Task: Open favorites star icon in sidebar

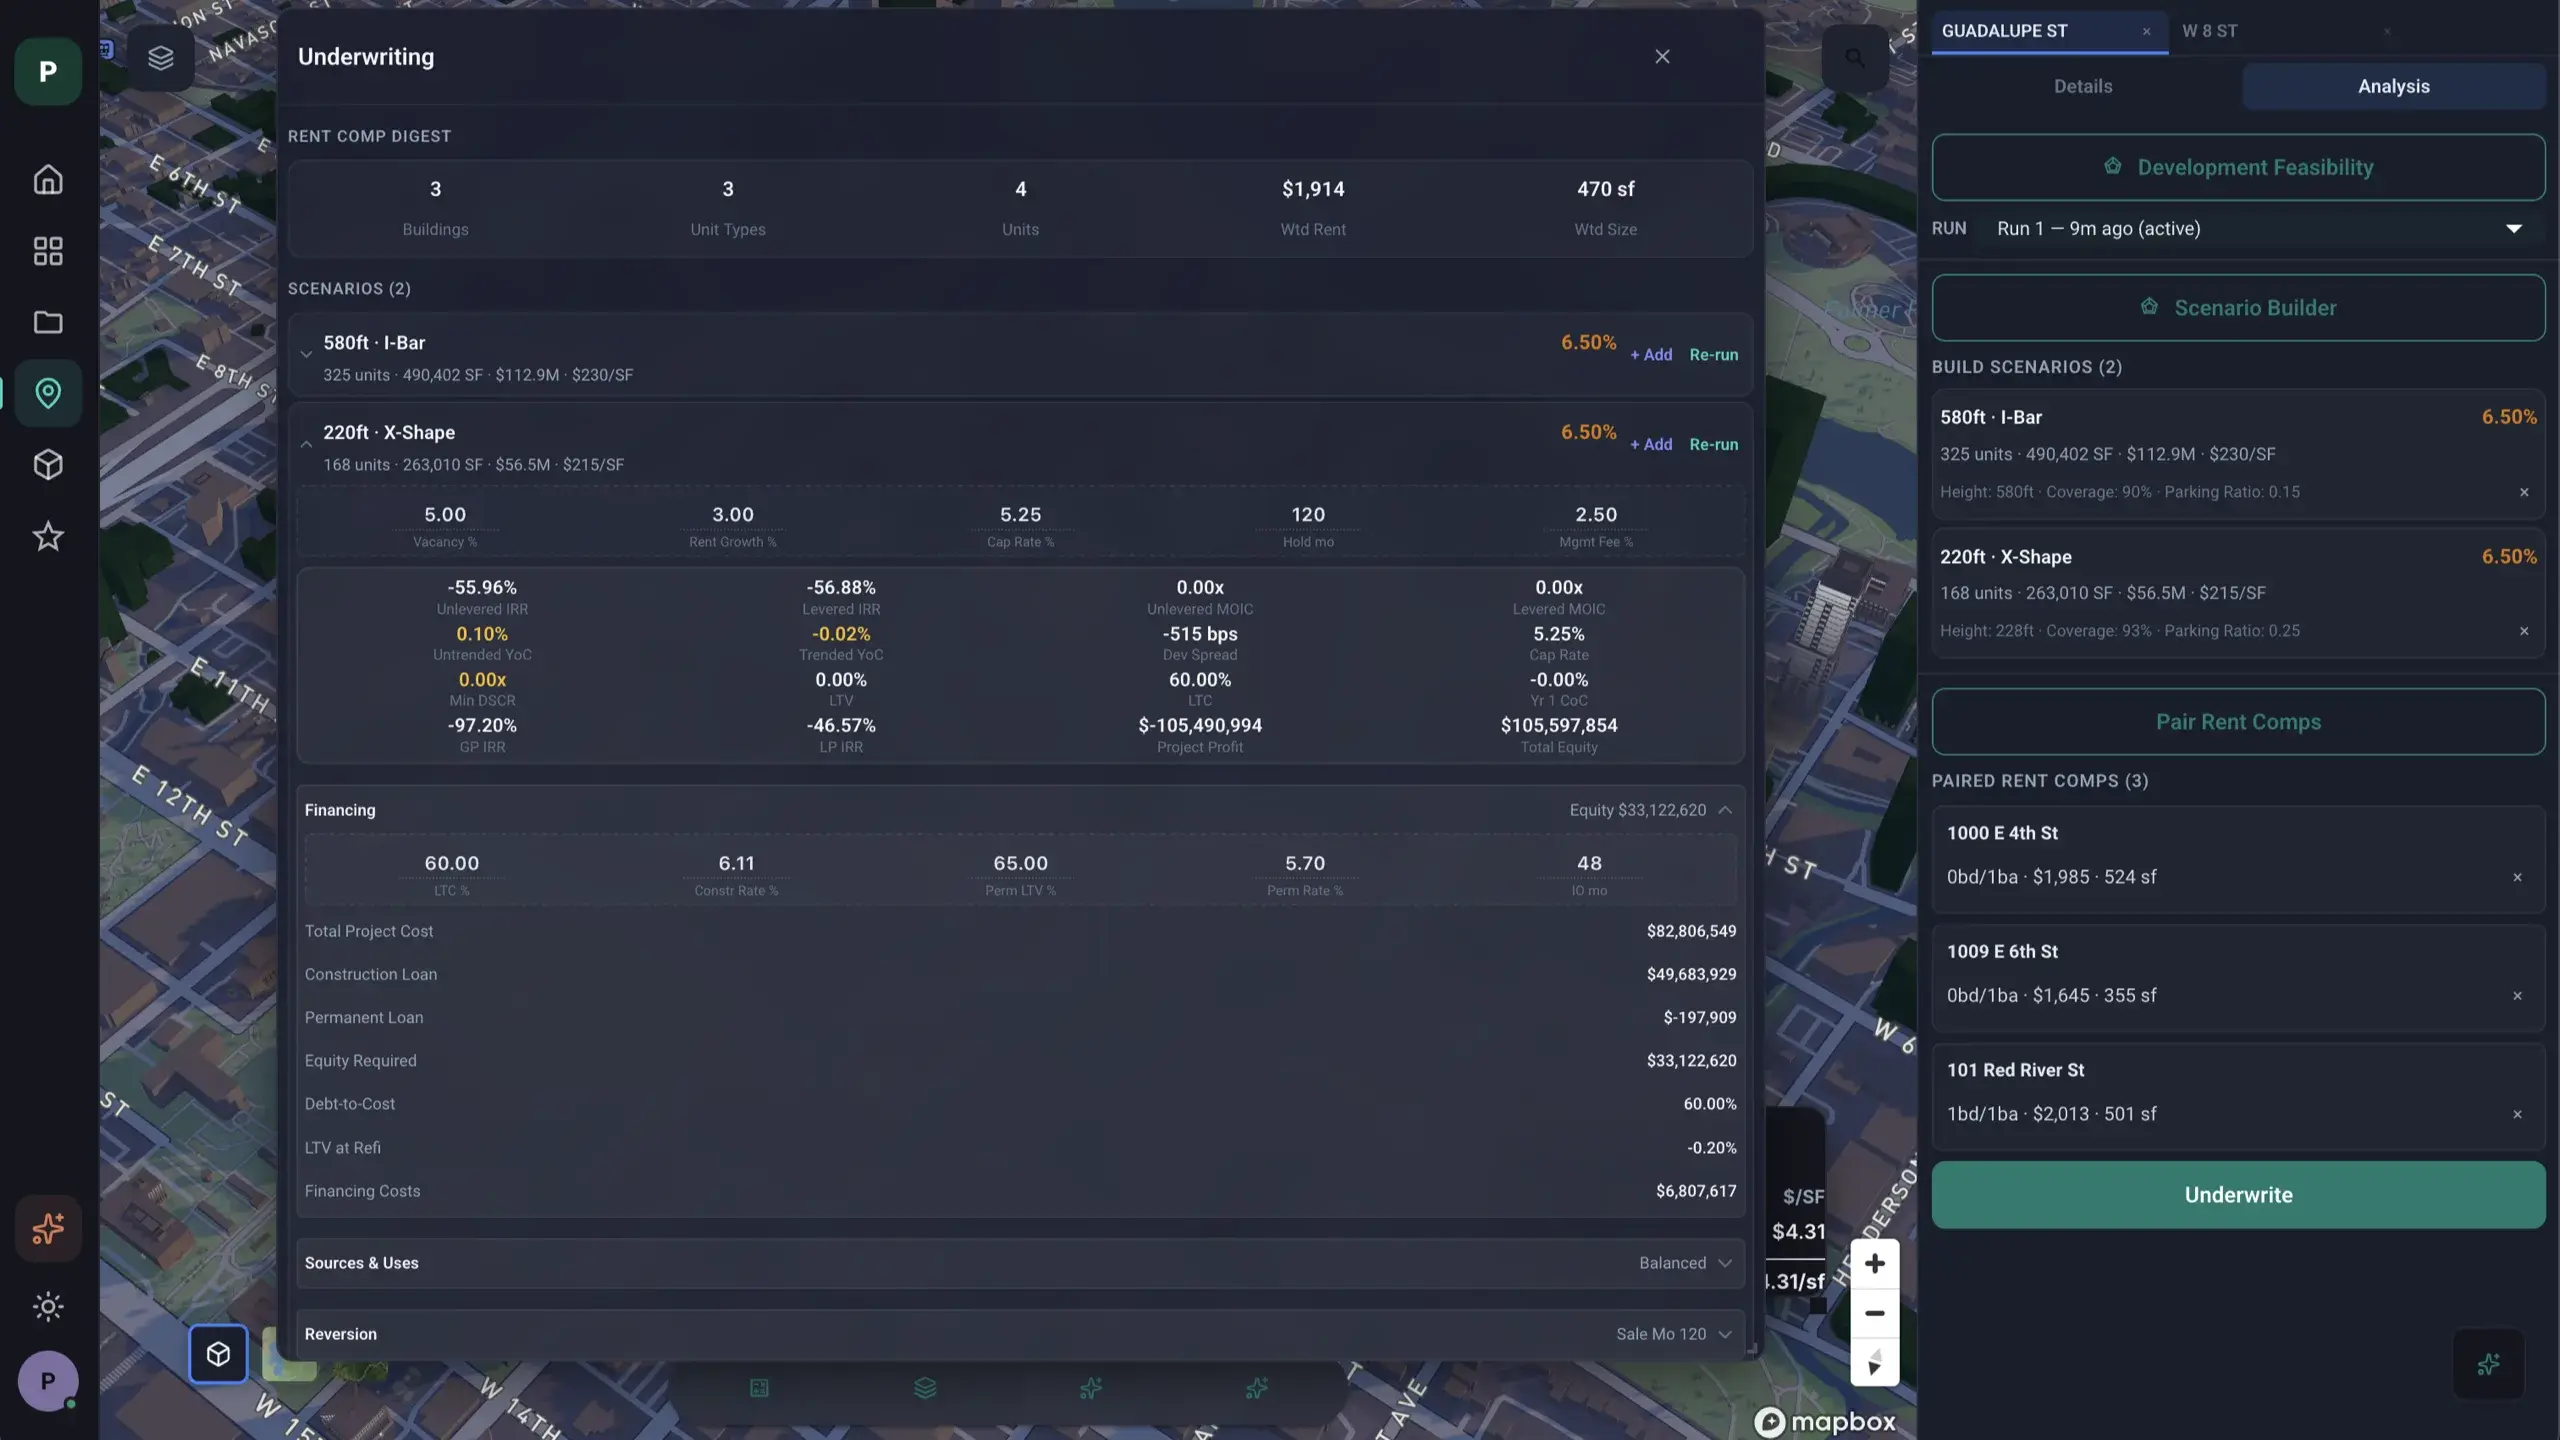Action: pyautogui.click(x=48, y=537)
